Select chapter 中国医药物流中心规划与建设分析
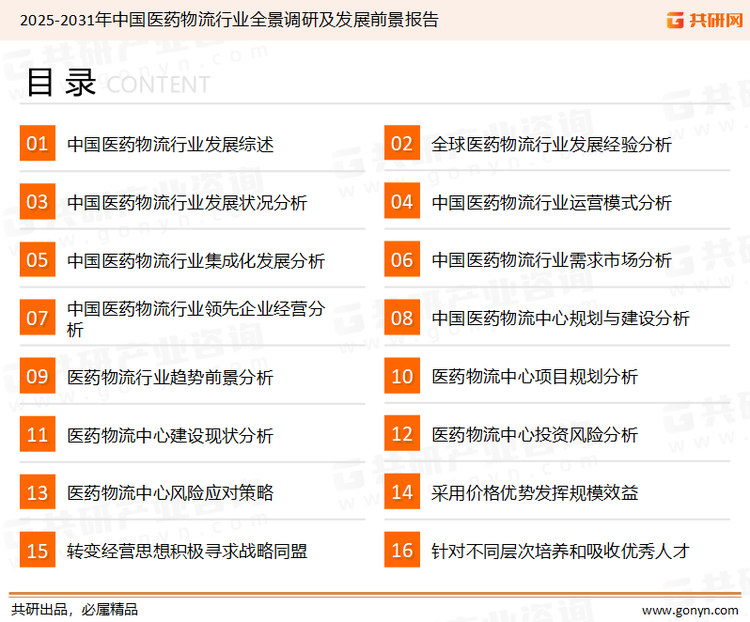Screen dimensions: 750x622 click(x=561, y=319)
